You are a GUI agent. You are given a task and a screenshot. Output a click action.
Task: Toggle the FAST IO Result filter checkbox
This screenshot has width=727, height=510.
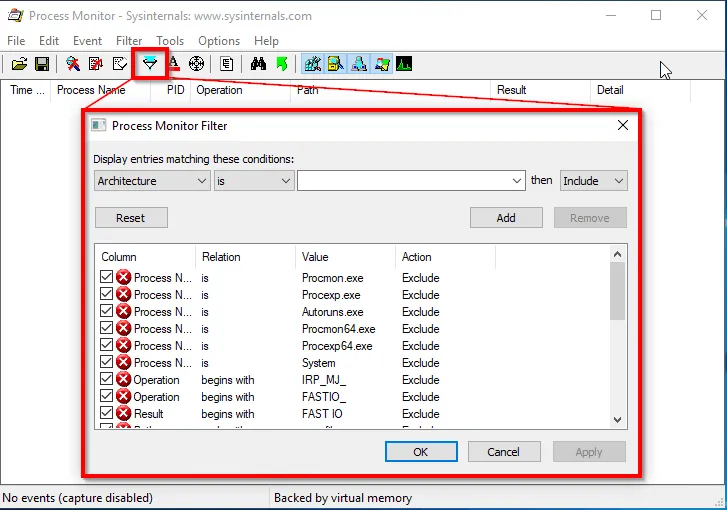[107, 413]
